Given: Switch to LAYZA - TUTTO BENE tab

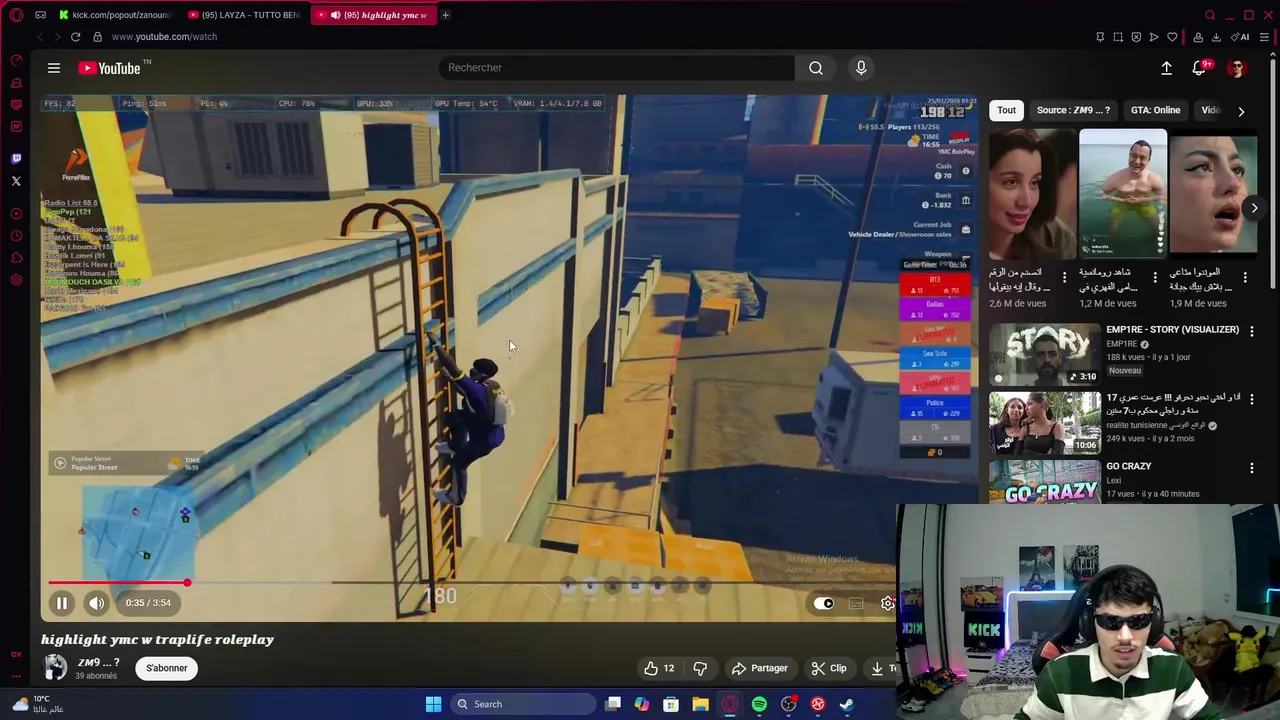Looking at the screenshot, I should (243, 15).
